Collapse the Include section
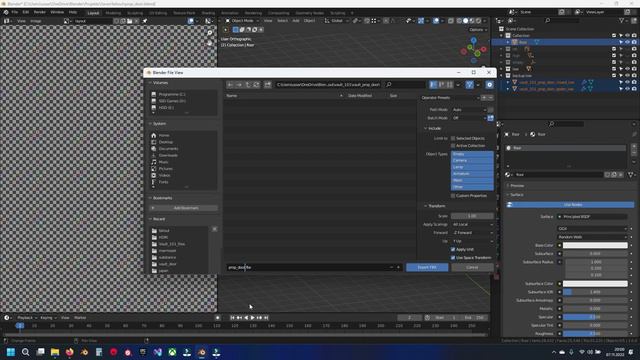This screenshot has height=360, width=640. [433, 128]
